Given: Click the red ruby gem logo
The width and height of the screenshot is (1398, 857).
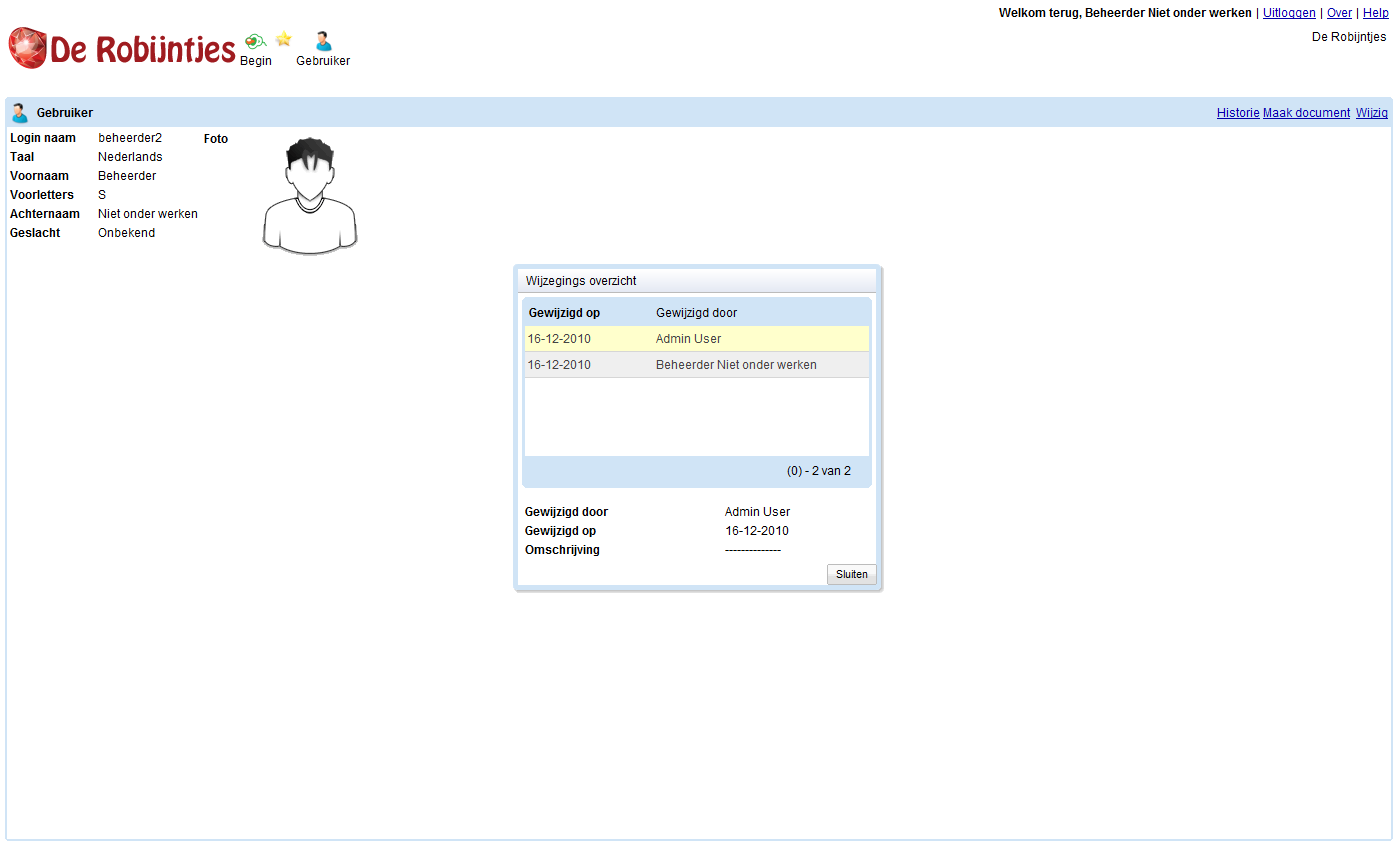Looking at the screenshot, I should click(27, 48).
